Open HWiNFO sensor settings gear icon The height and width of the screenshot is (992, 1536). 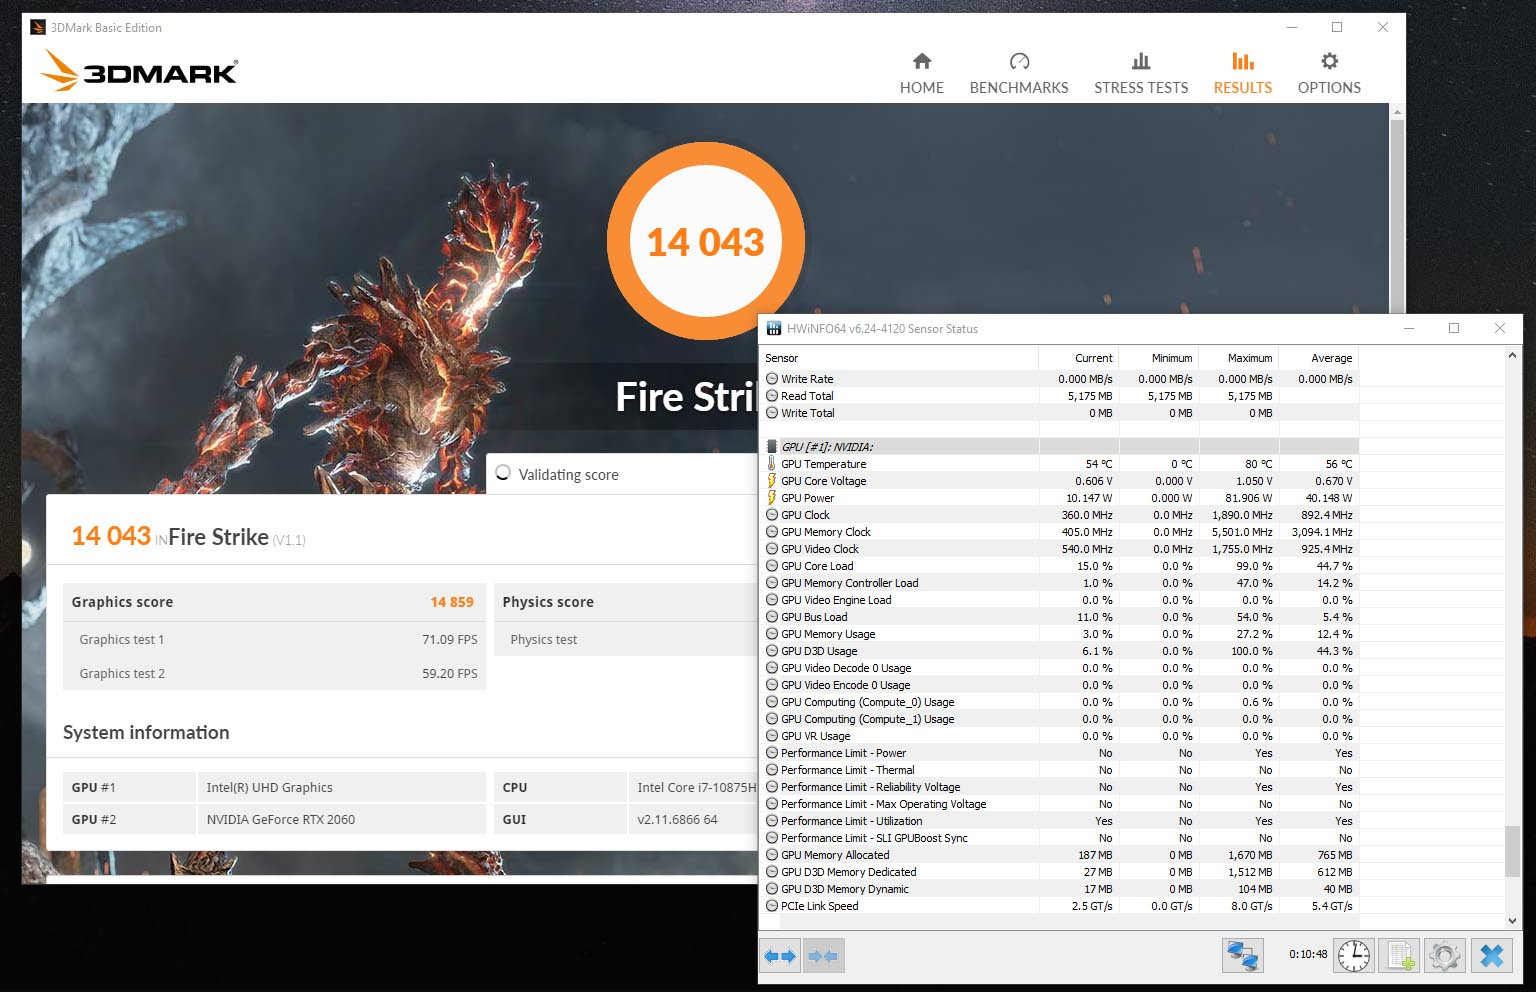pos(1444,955)
